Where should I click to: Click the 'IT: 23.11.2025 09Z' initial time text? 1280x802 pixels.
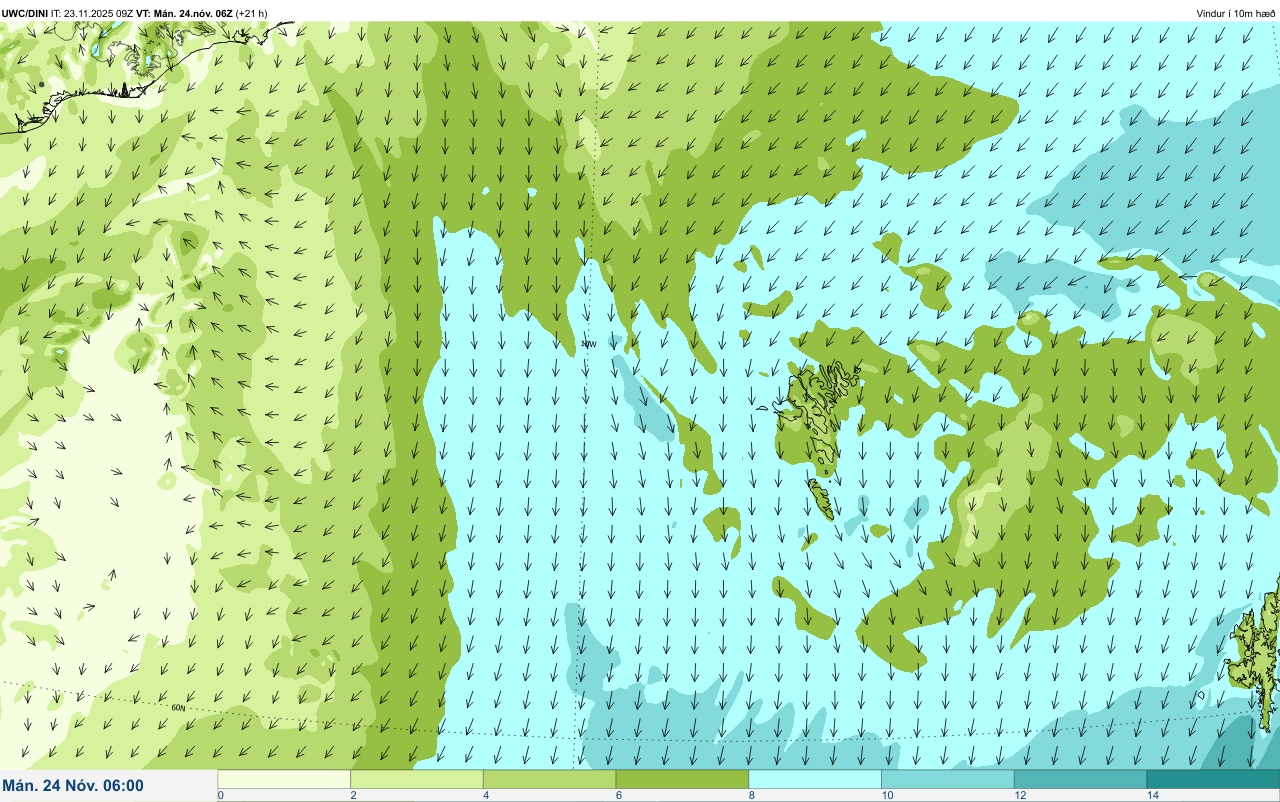click(93, 13)
